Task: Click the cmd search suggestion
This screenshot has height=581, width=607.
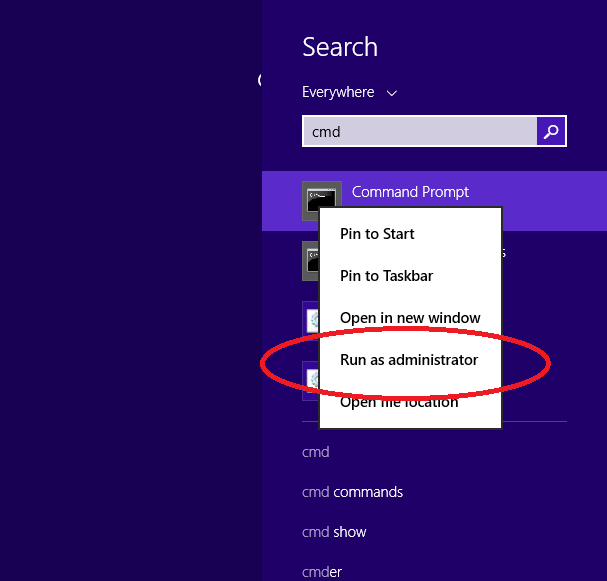Action: click(316, 452)
